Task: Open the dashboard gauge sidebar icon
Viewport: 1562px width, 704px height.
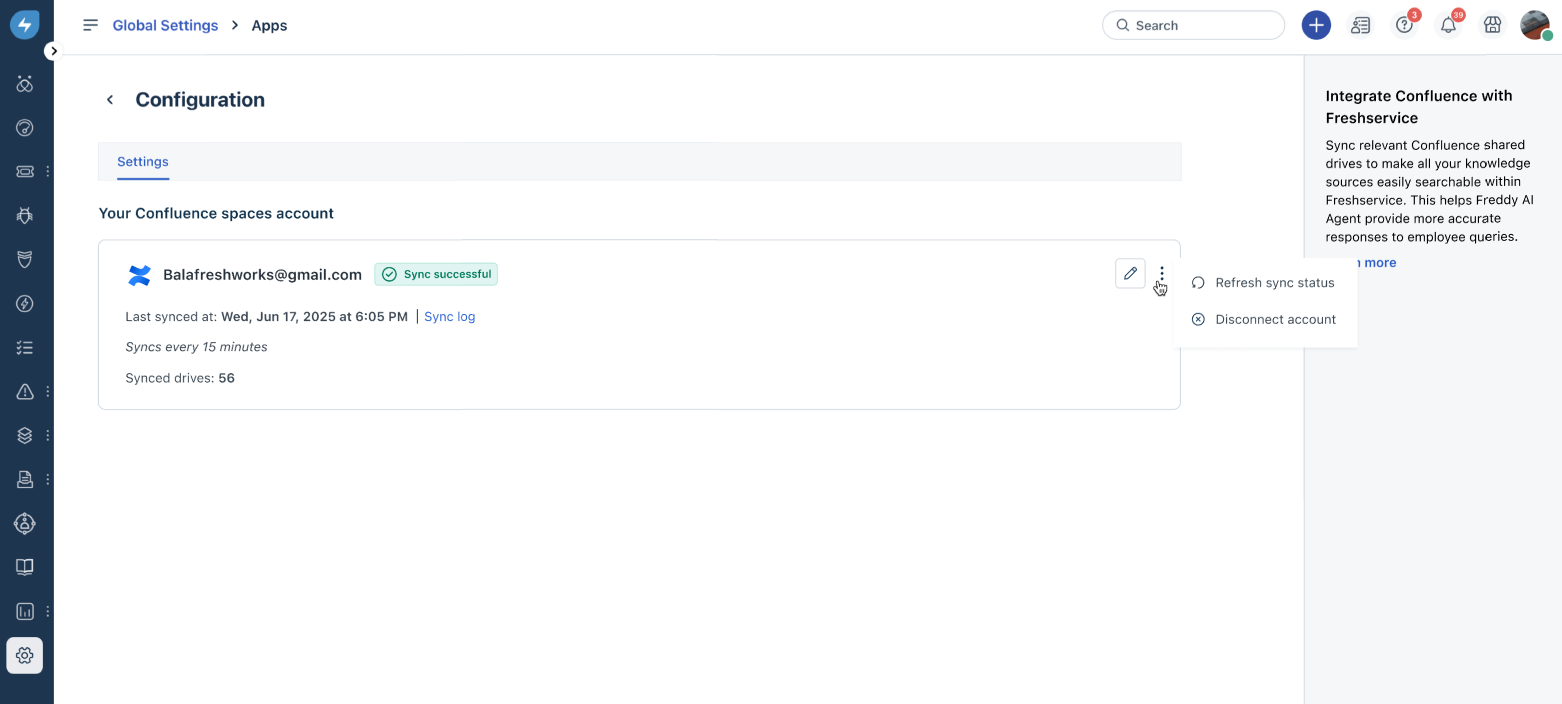Action: click(x=25, y=127)
